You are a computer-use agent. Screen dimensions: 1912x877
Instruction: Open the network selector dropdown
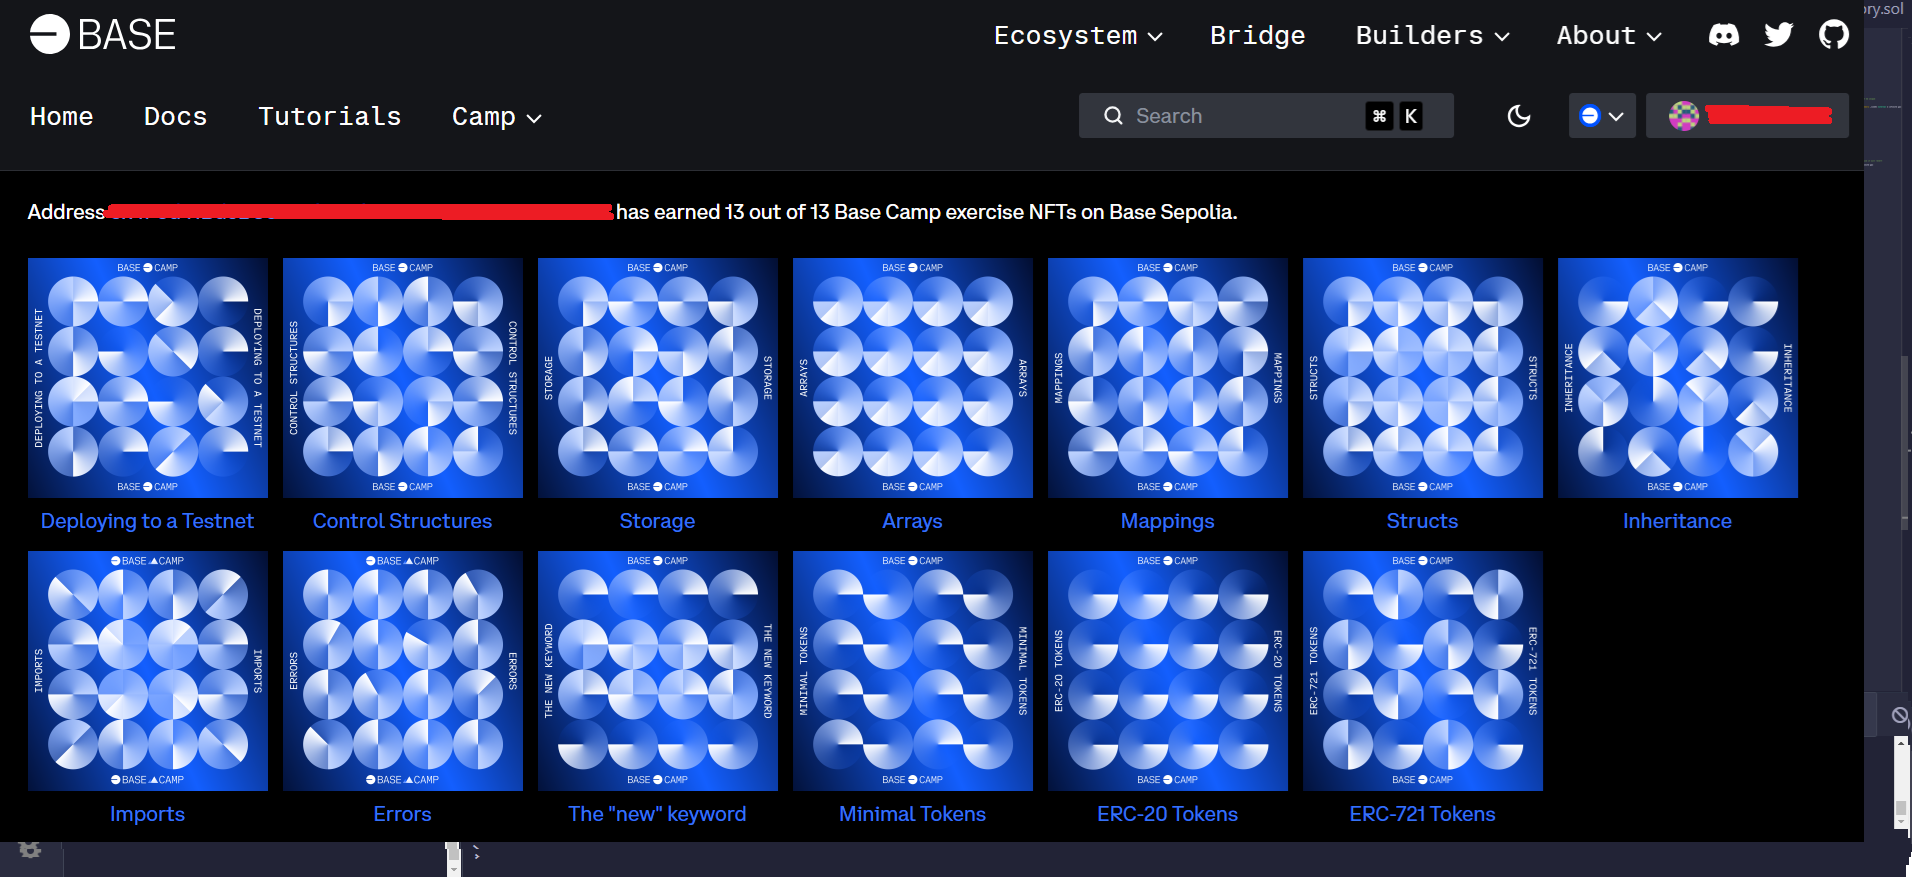pyautogui.click(x=1602, y=116)
